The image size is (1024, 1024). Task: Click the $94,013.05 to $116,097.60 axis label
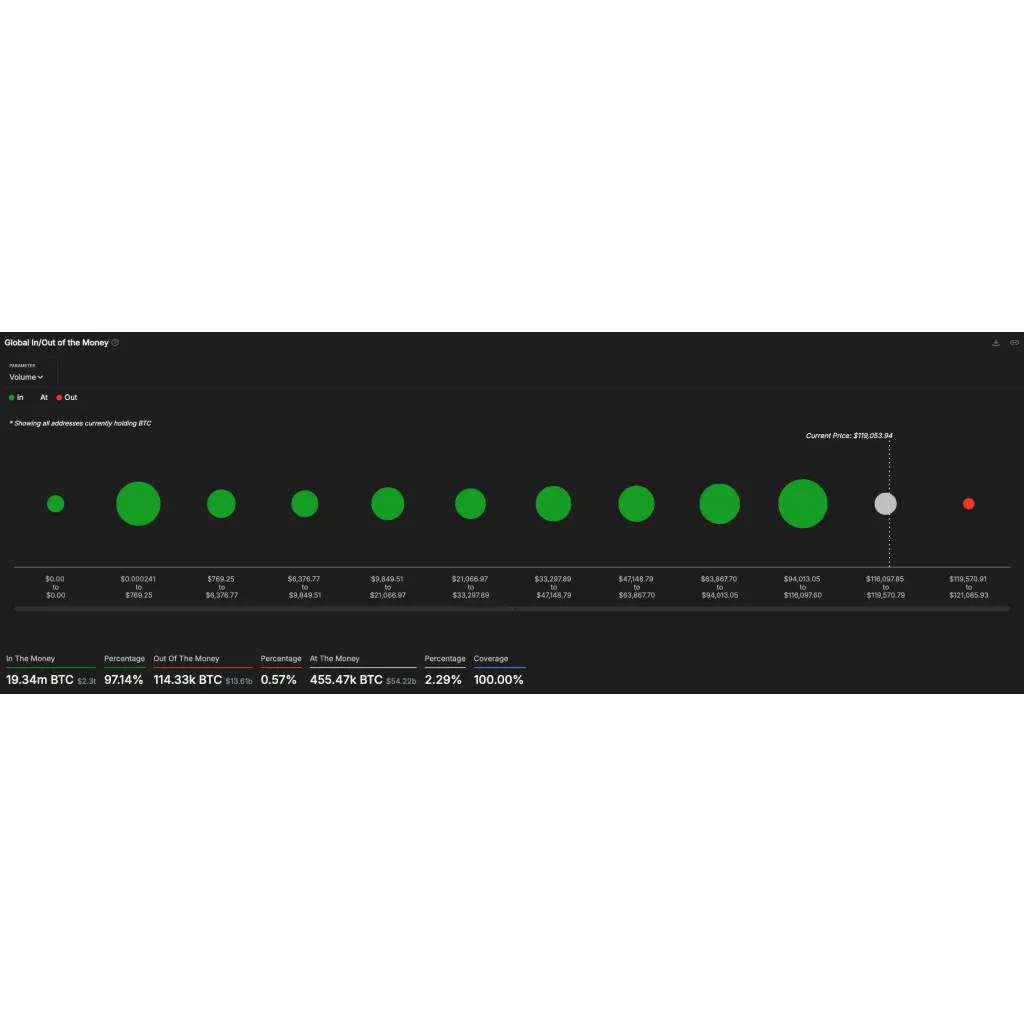tap(803, 587)
